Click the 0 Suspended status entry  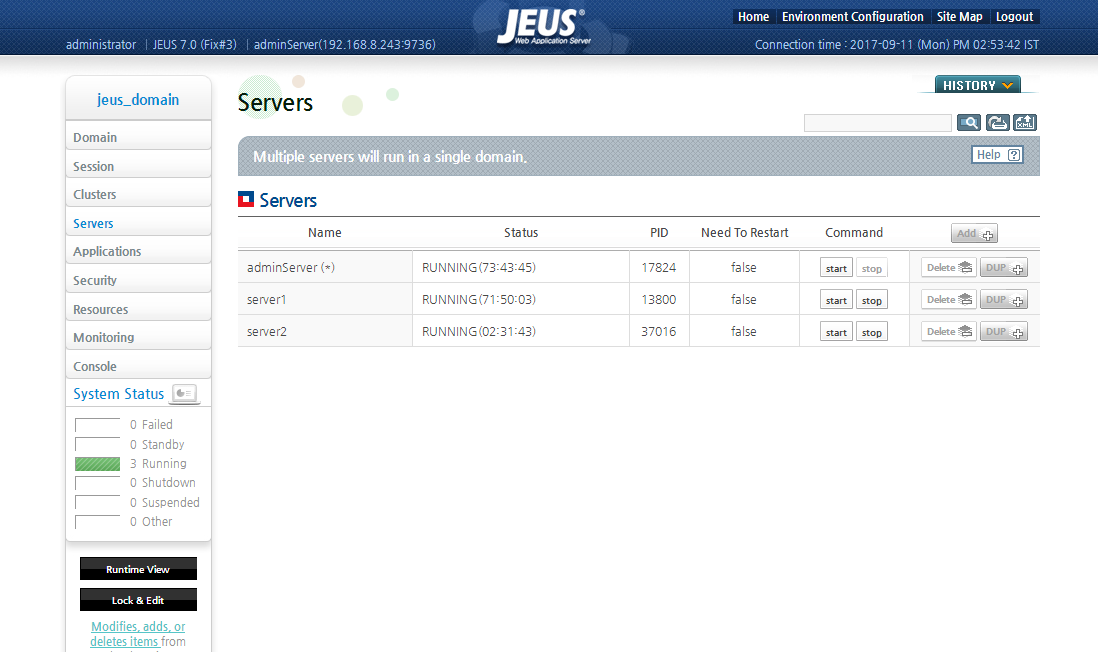pos(165,502)
